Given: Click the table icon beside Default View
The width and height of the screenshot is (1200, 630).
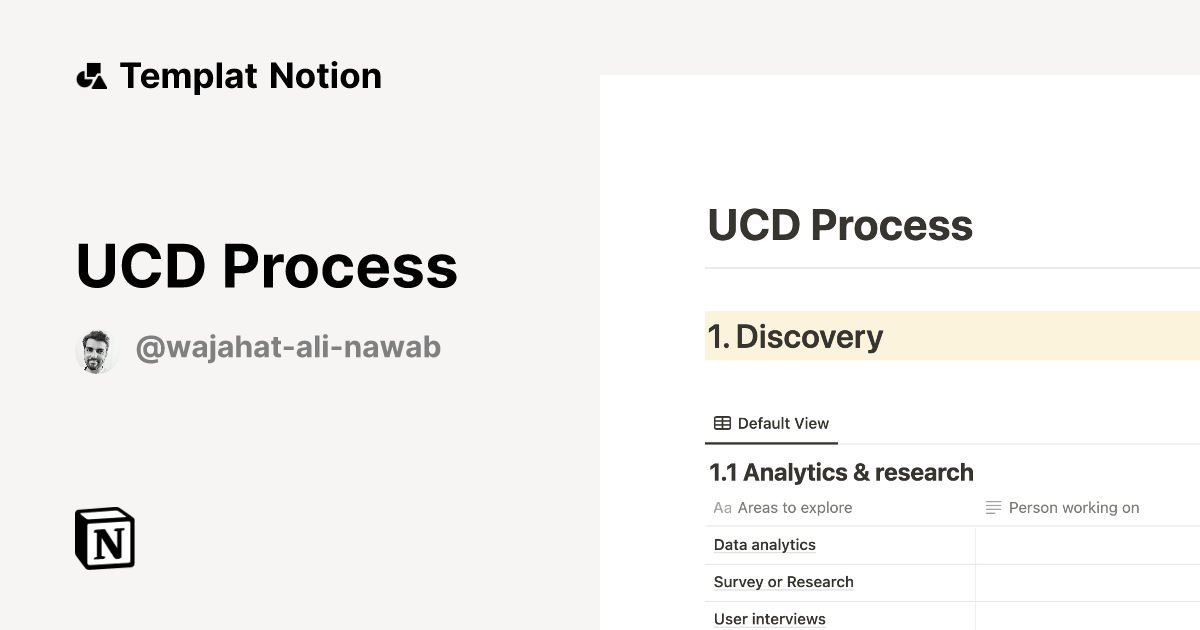Looking at the screenshot, I should pyautogui.click(x=720, y=423).
